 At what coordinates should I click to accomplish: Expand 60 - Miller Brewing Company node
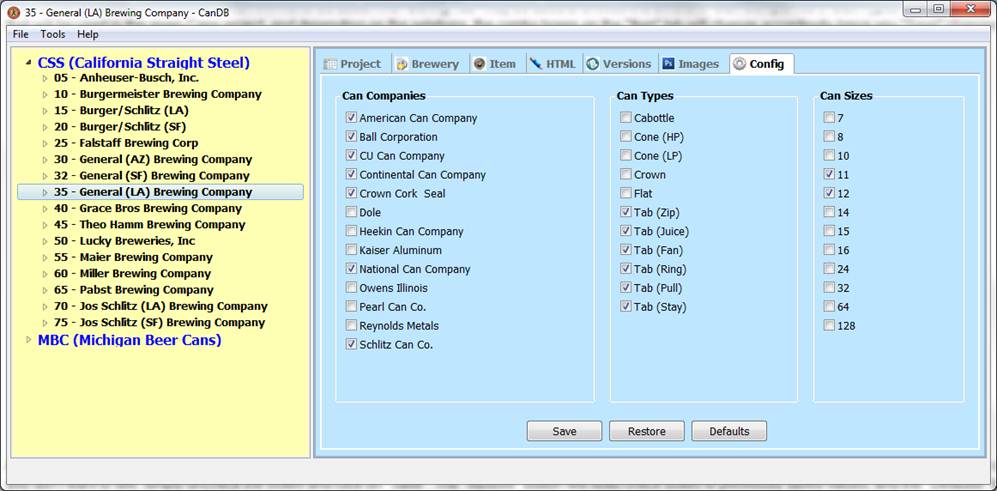pyautogui.click(x=45, y=274)
